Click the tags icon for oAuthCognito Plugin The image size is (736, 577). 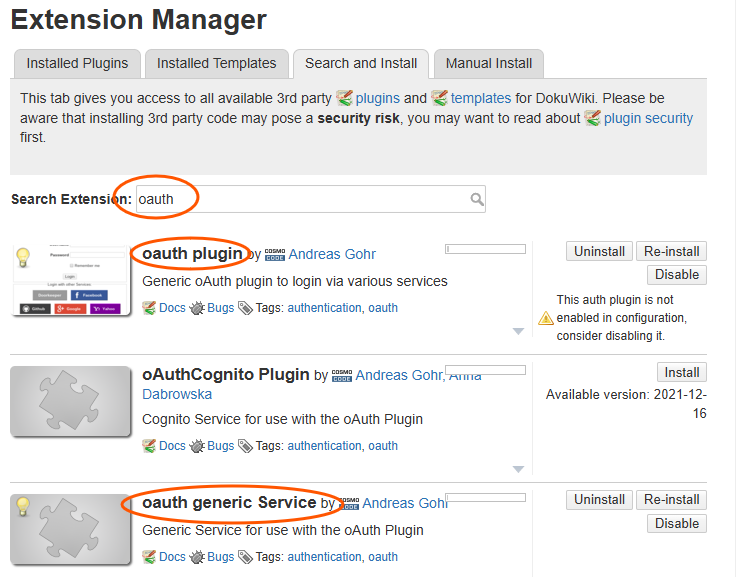(x=245, y=446)
